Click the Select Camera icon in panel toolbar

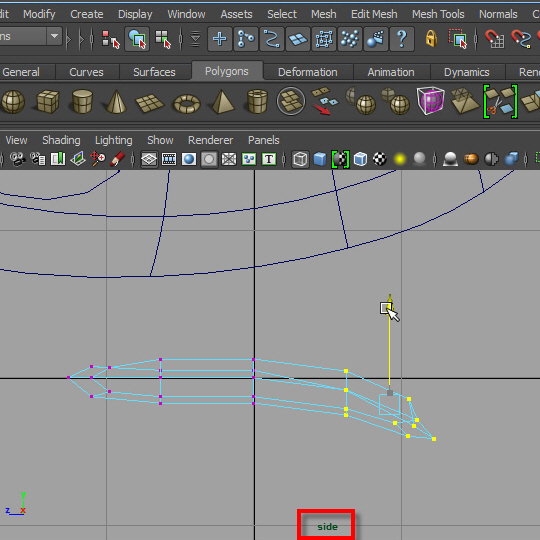17,159
